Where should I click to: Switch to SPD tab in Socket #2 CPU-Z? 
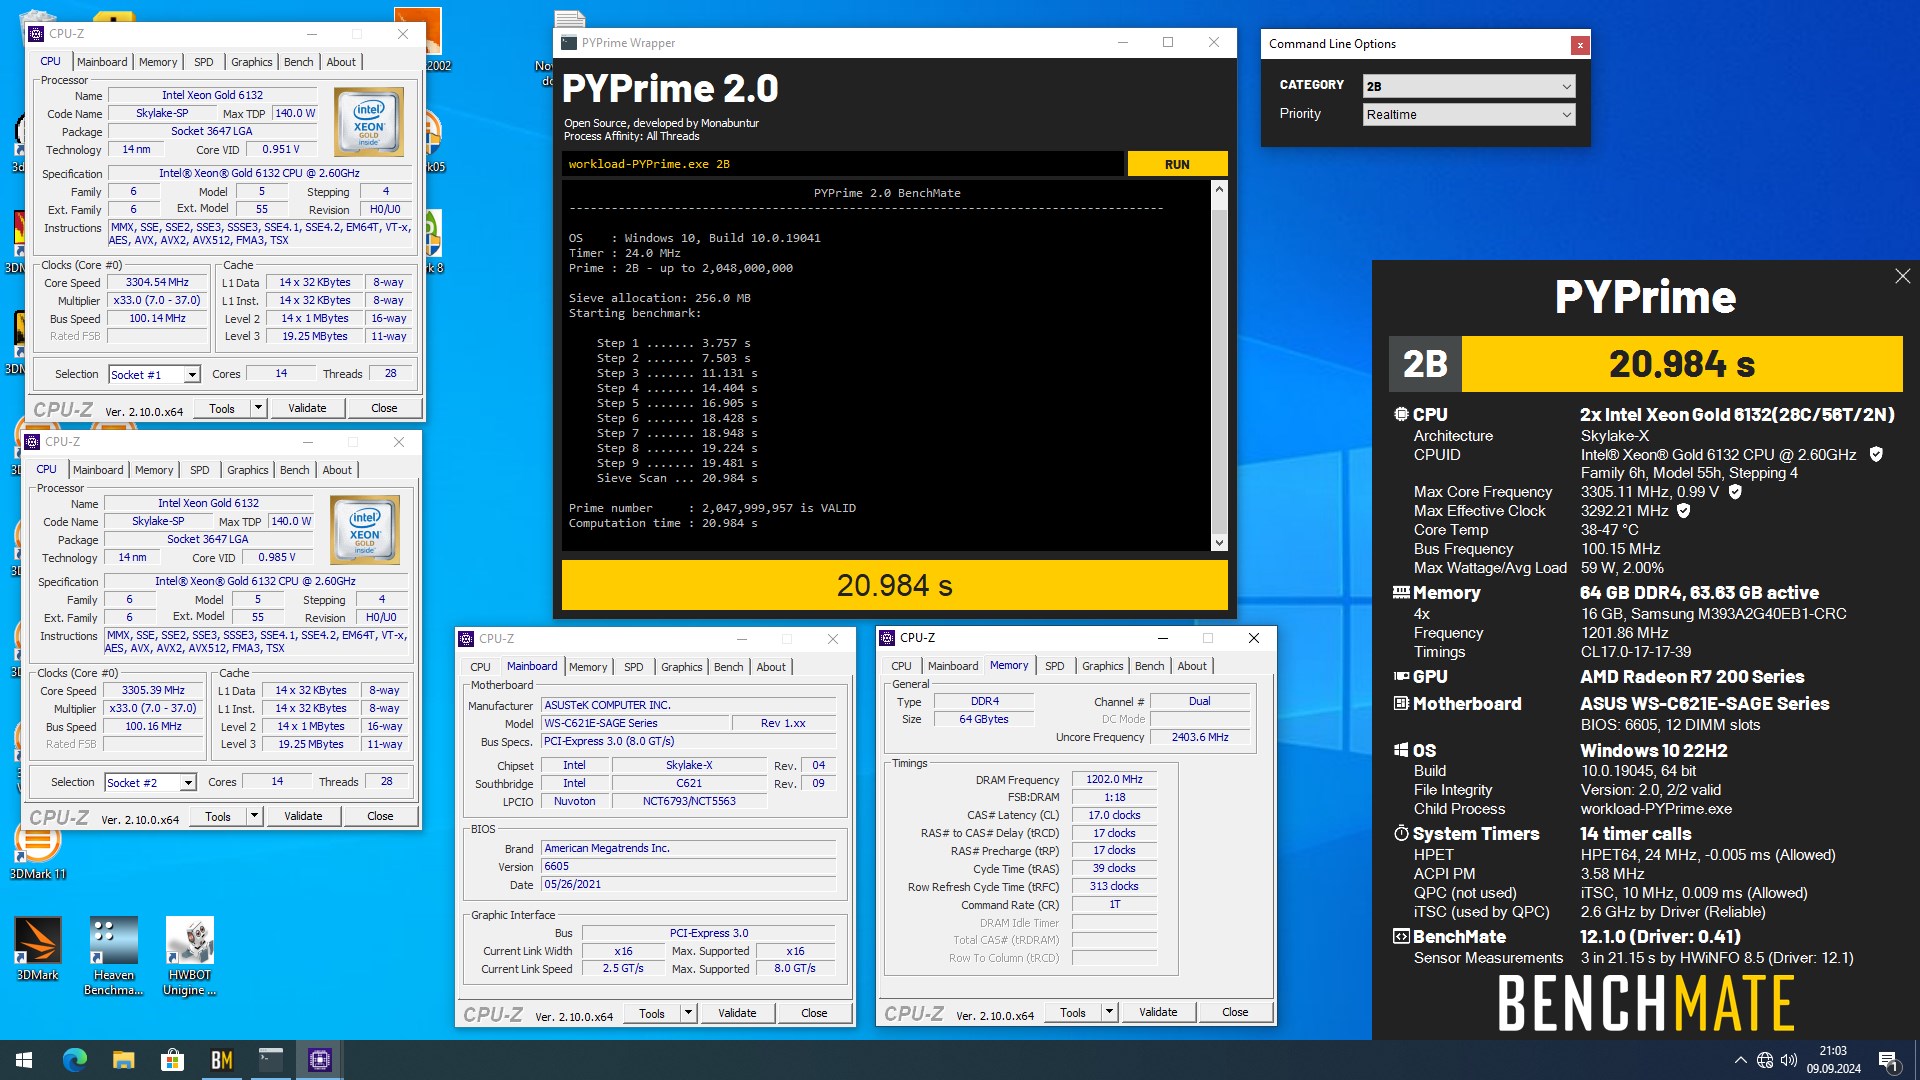pos(200,470)
